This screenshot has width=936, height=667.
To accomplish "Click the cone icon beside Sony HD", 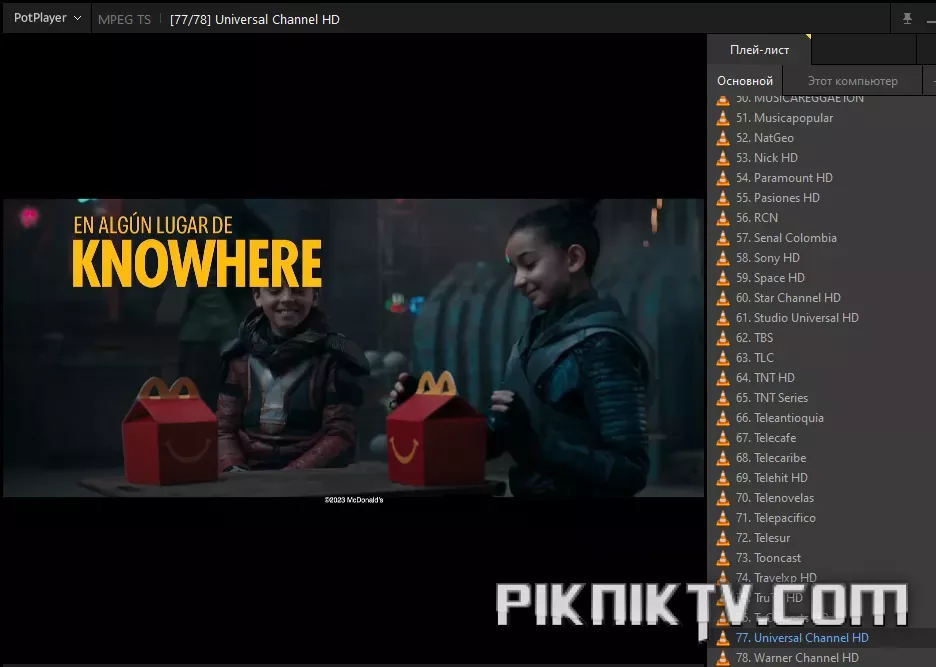I will [x=723, y=258].
